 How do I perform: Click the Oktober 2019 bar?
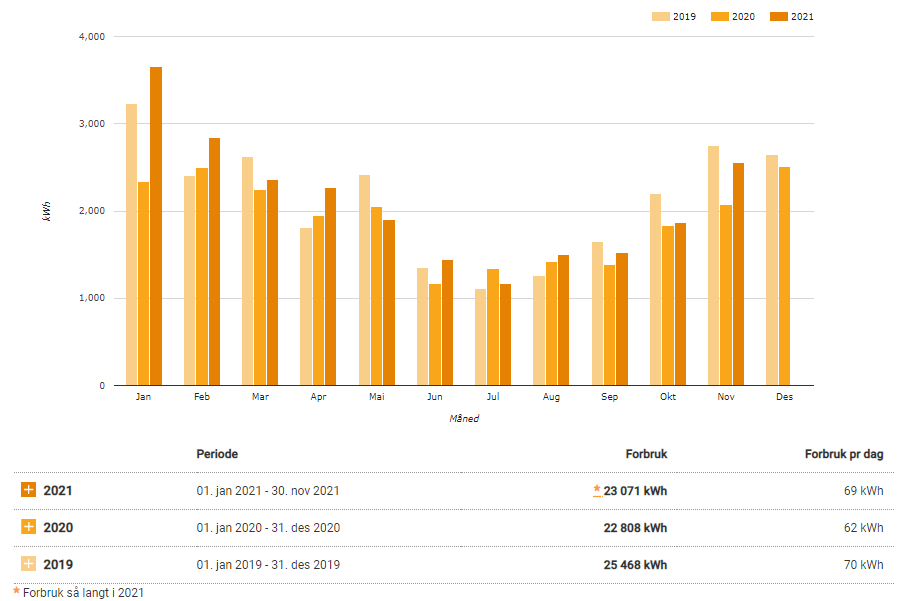656,289
